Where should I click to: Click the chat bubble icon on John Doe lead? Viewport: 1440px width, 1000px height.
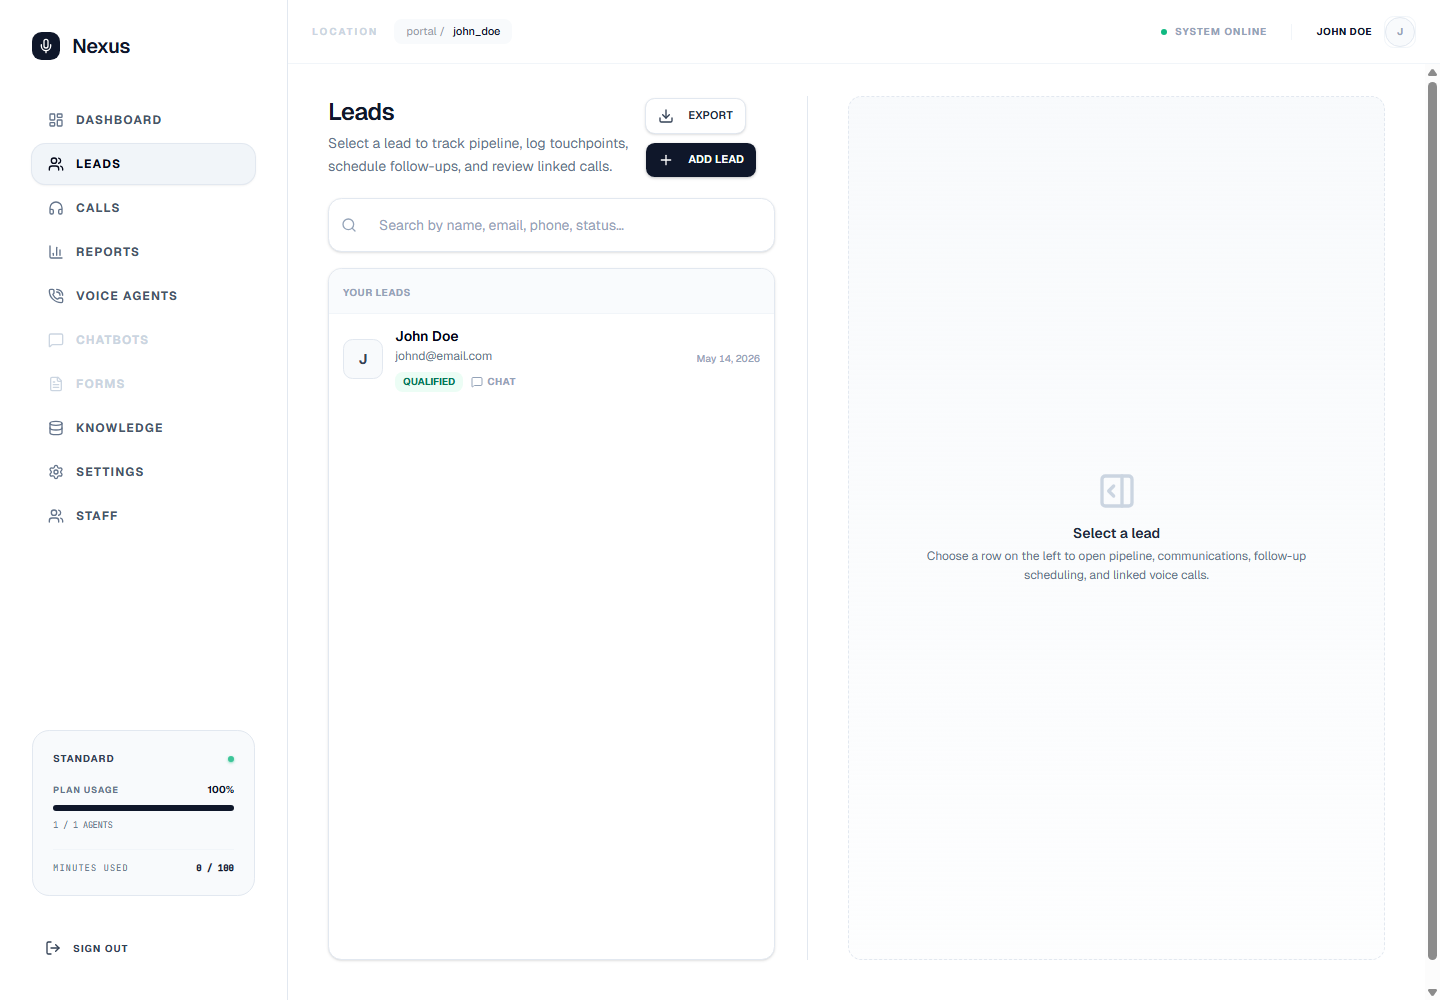477,382
